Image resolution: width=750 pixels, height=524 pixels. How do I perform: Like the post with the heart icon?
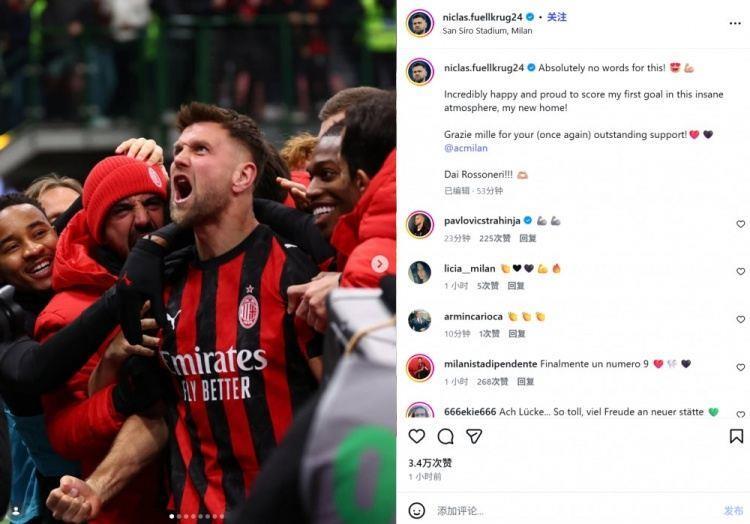tap(417, 436)
